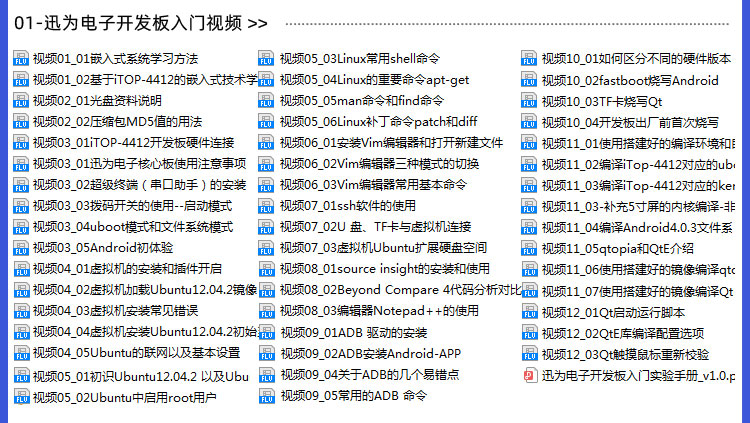Select file 视频04_02虚拟机加载Ubuntu12.04.2镜像
750x423 pixels.
(x=145, y=290)
